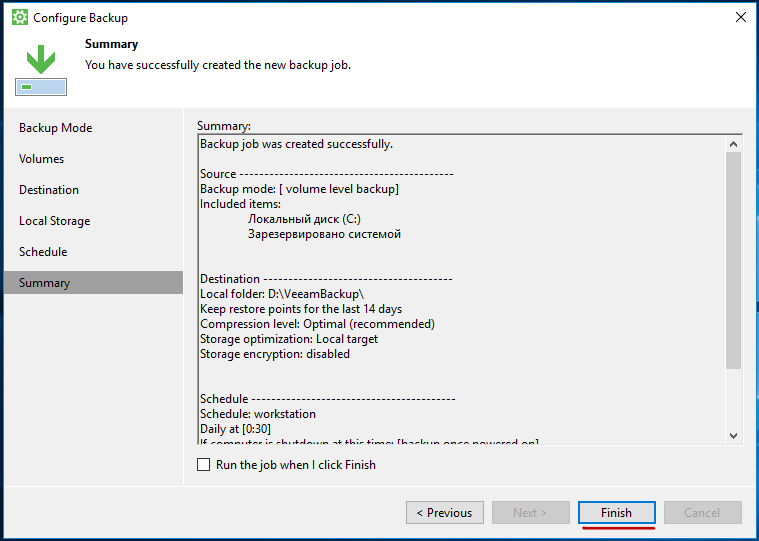Click the Finish button
This screenshot has width=759, height=541.
pos(616,513)
